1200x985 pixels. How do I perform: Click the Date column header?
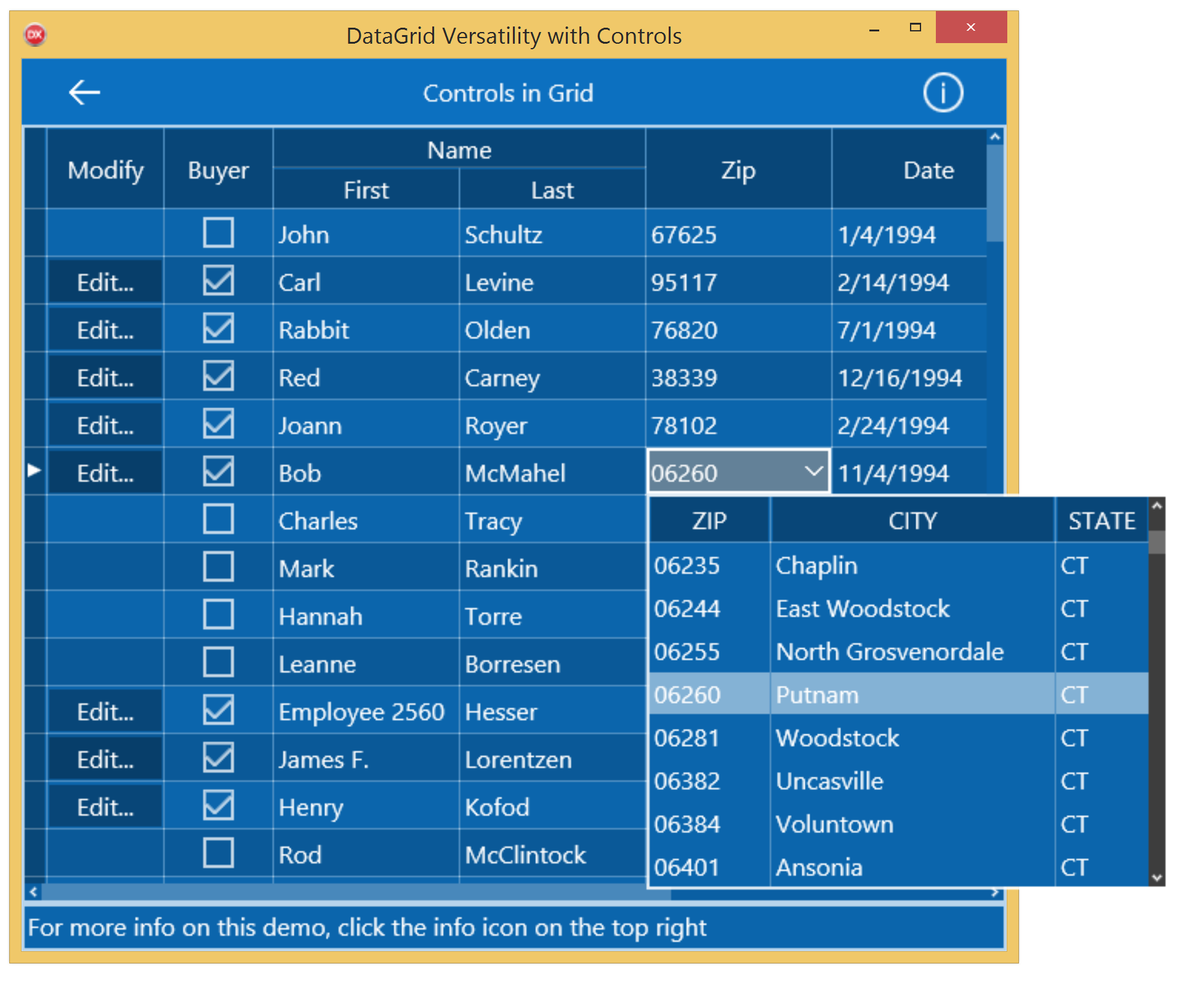pyautogui.click(x=910, y=170)
